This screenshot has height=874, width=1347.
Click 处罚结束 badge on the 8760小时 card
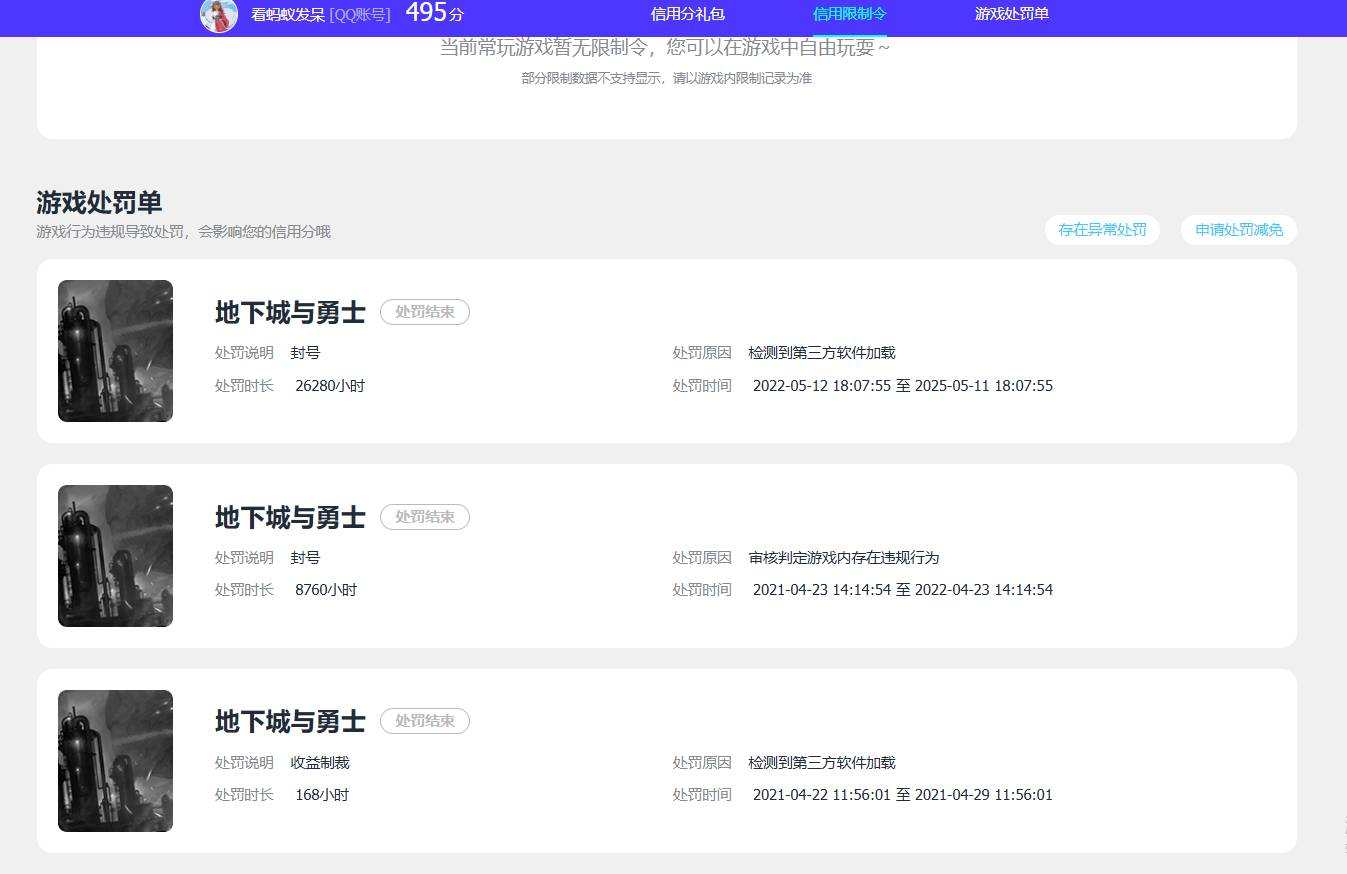coord(425,517)
